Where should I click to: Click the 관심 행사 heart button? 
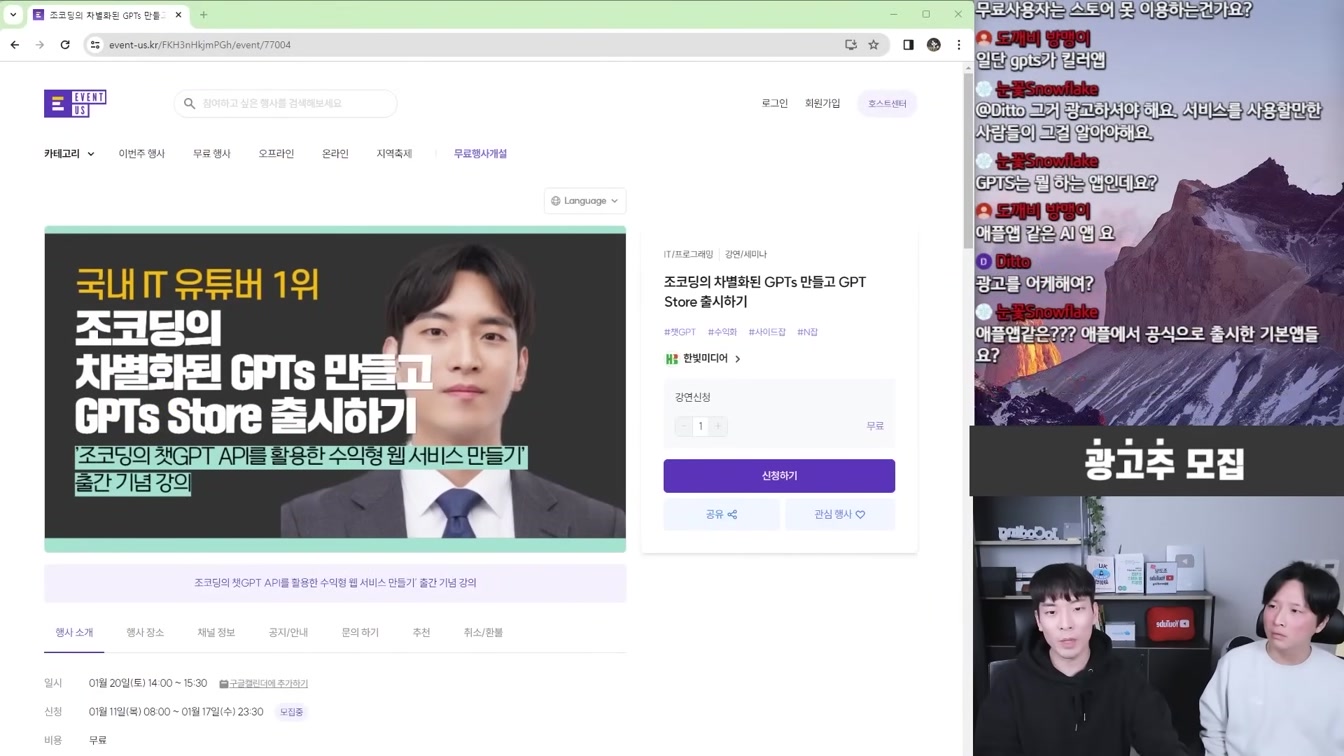coord(840,515)
